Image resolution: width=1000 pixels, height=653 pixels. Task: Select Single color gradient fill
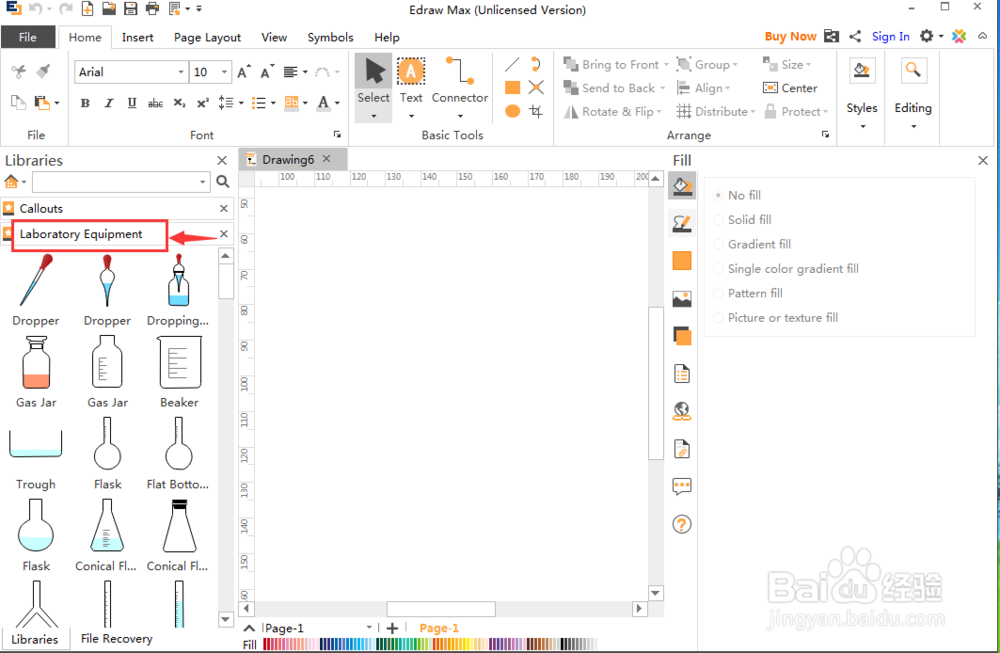[786, 268]
